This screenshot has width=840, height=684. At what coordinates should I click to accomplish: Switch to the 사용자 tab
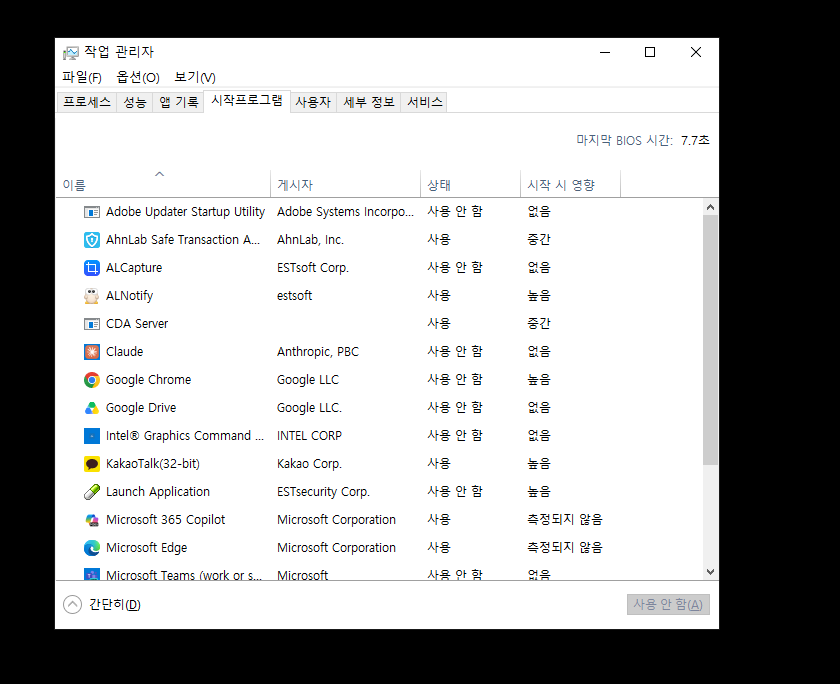click(x=313, y=102)
